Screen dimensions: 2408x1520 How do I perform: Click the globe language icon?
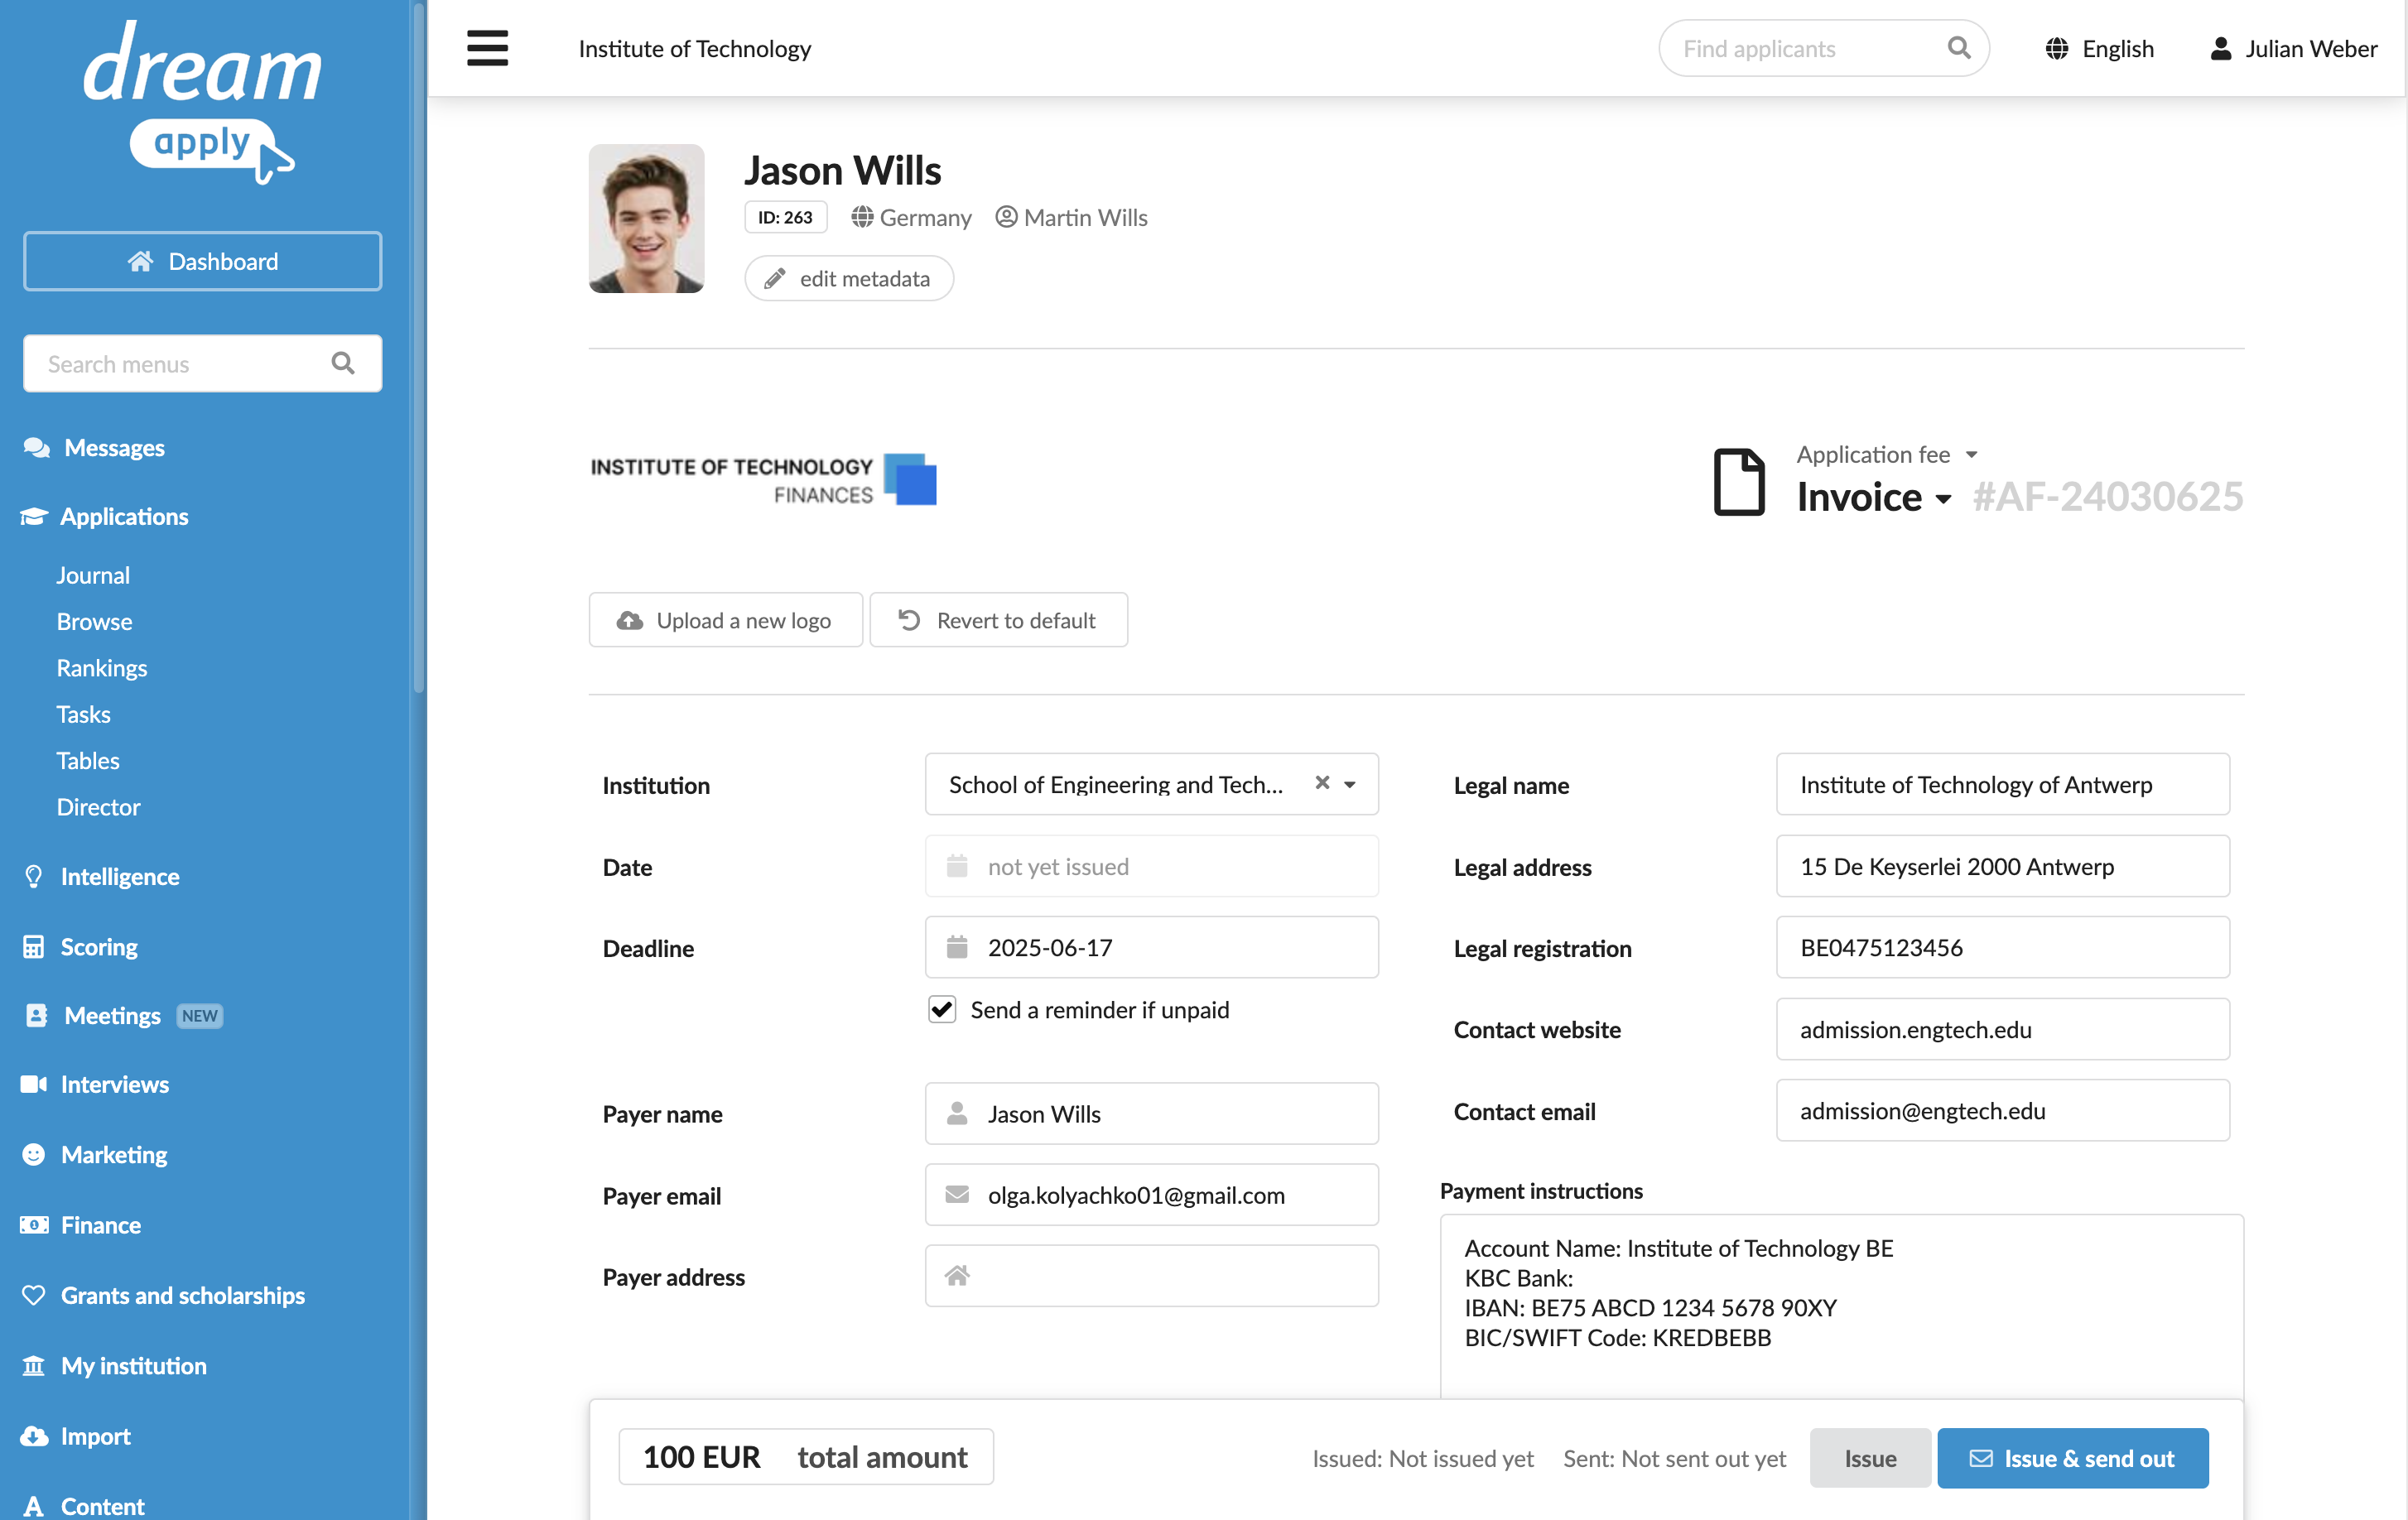point(2056,48)
